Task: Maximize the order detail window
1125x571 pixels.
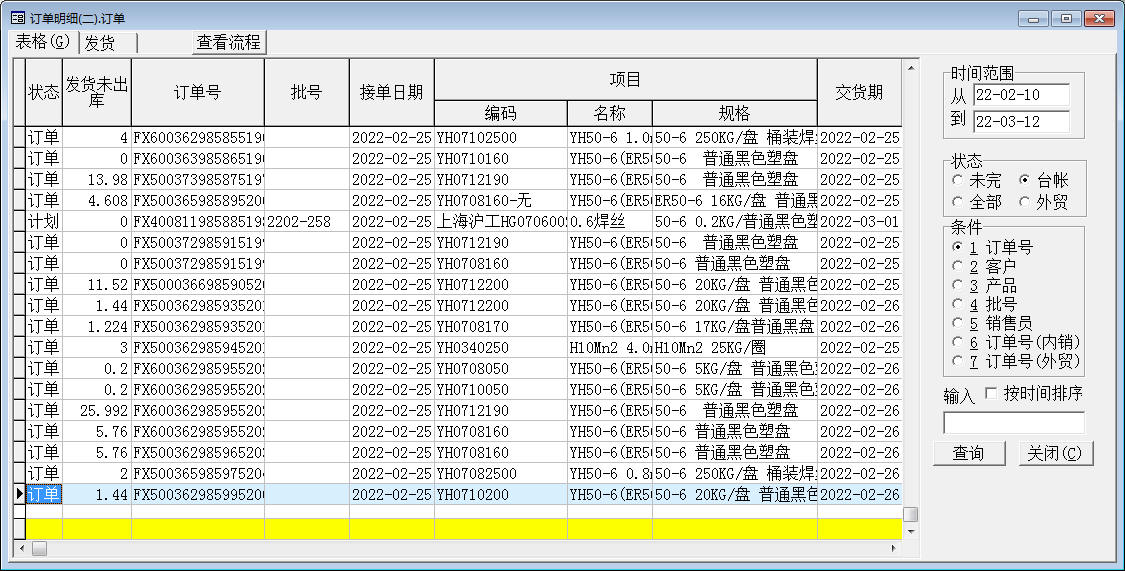Action: (1066, 18)
